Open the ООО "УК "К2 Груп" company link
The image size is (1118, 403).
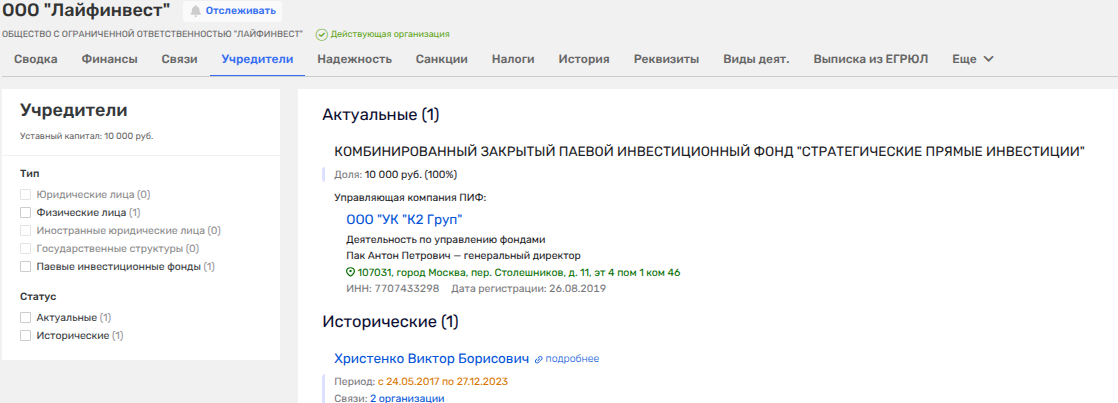404,219
